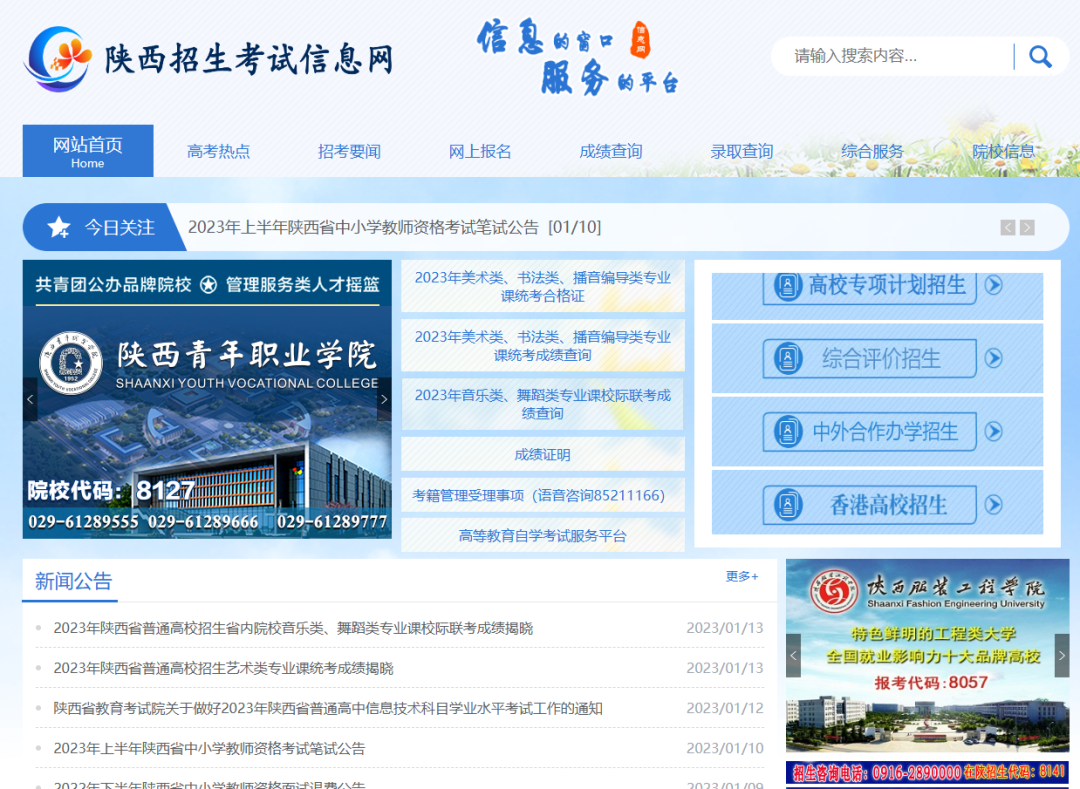The height and width of the screenshot is (789, 1080).
Task: Select 网上报名 in navigation bar
Action: (480, 152)
